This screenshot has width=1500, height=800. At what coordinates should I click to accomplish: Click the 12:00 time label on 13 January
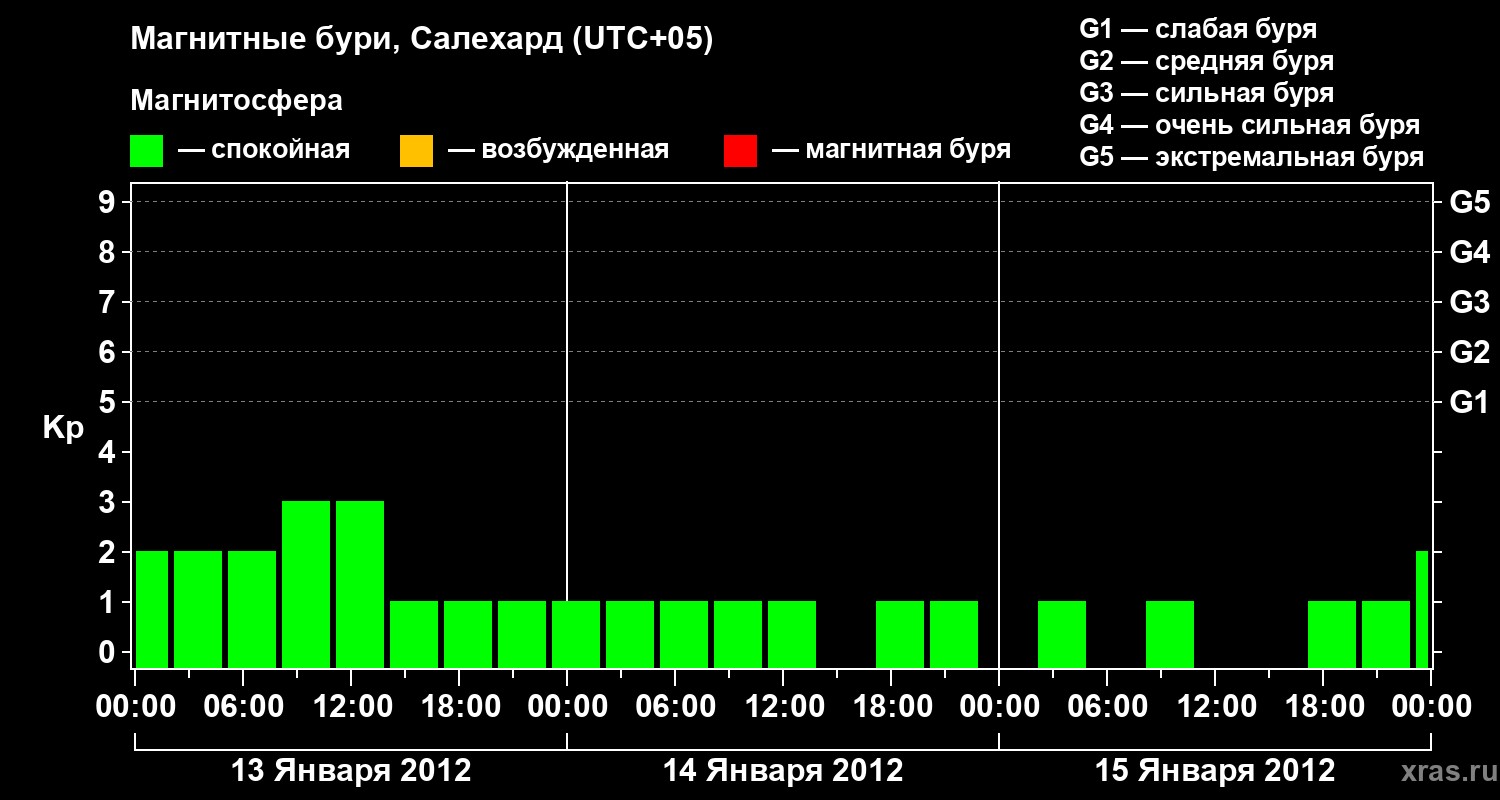(x=351, y=706)
